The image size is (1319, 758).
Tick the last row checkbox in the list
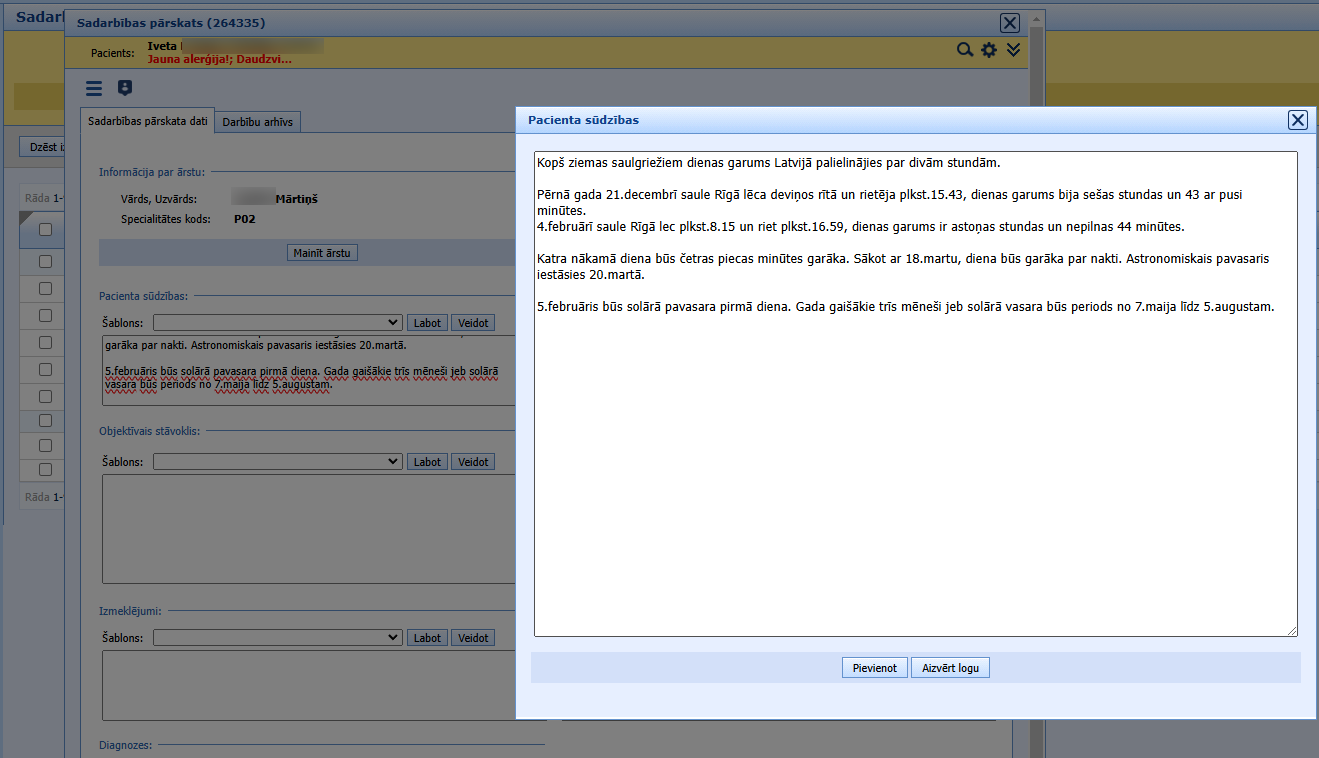click(45, 469)
